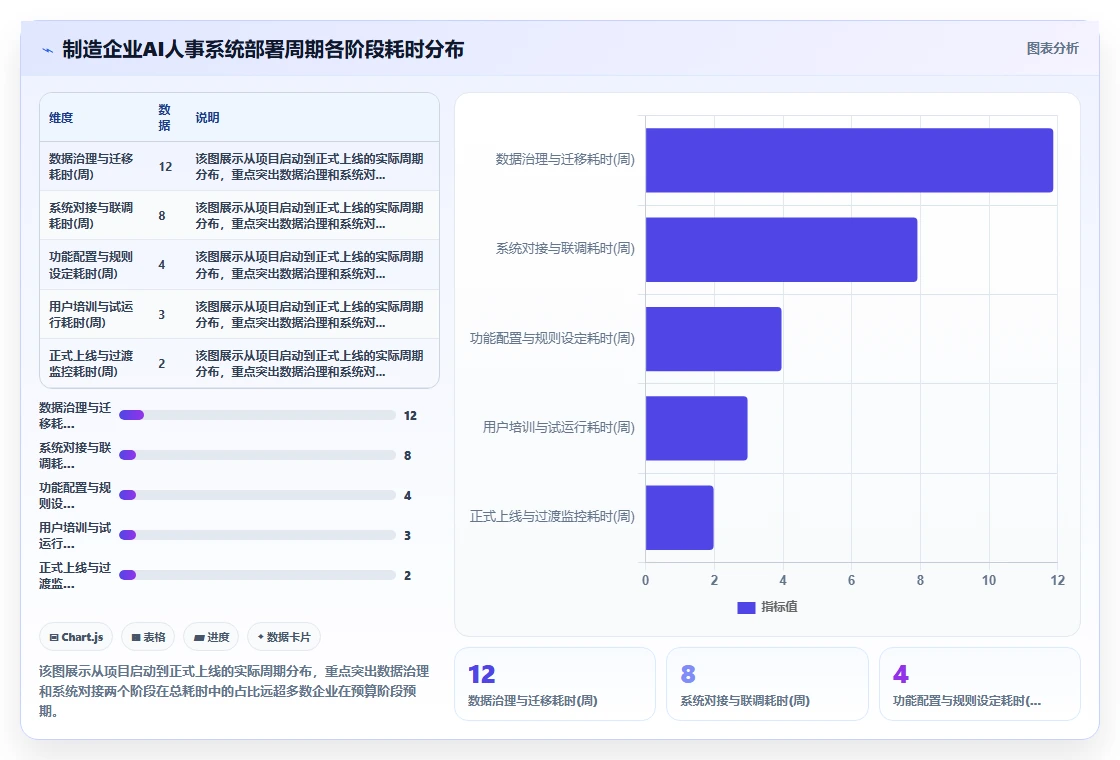Screen dimensions: 1120x760
Task: Click the 系统对接与联调耗时 chart bar
Action: [x=781, y=249]
